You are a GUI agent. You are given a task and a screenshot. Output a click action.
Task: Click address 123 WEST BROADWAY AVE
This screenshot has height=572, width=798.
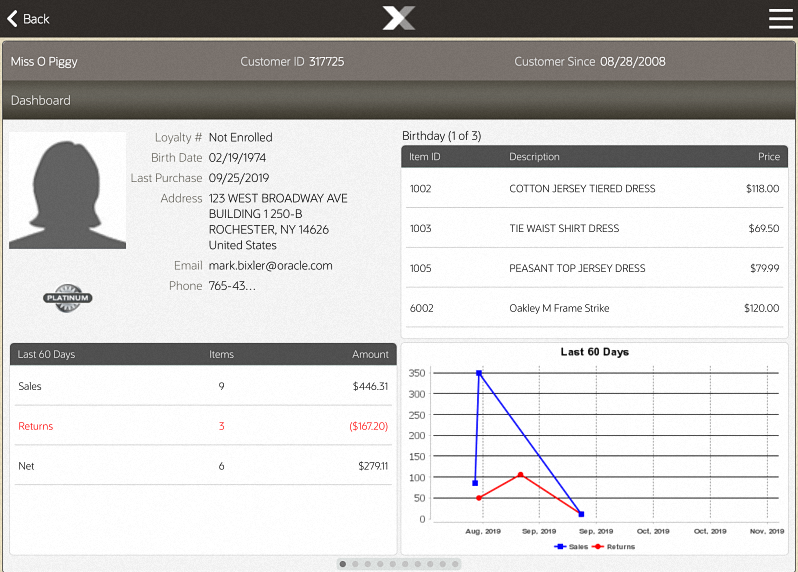coord(278,198)
